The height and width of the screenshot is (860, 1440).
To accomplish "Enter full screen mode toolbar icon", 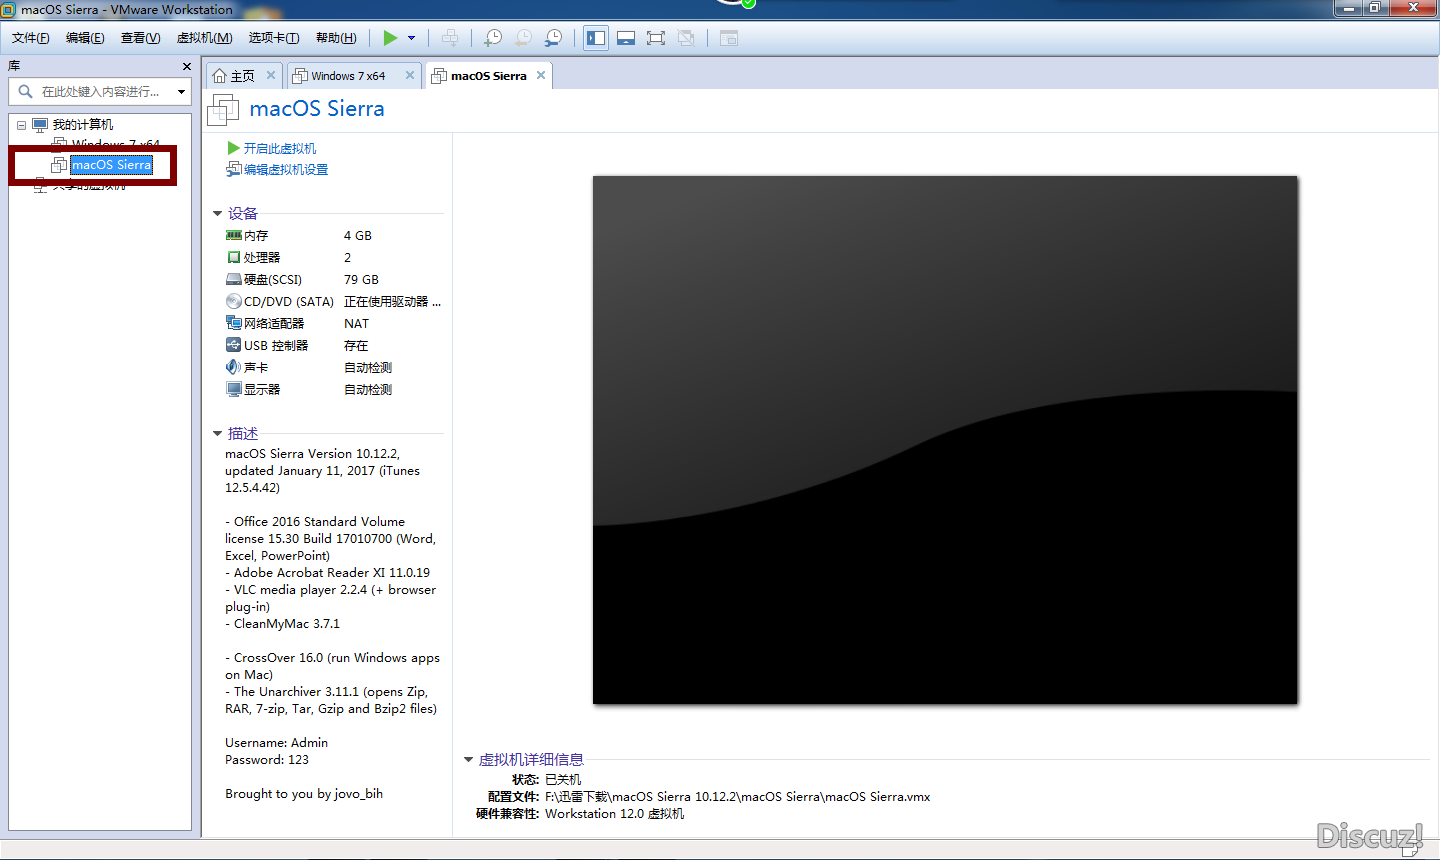I will point(656,38).
